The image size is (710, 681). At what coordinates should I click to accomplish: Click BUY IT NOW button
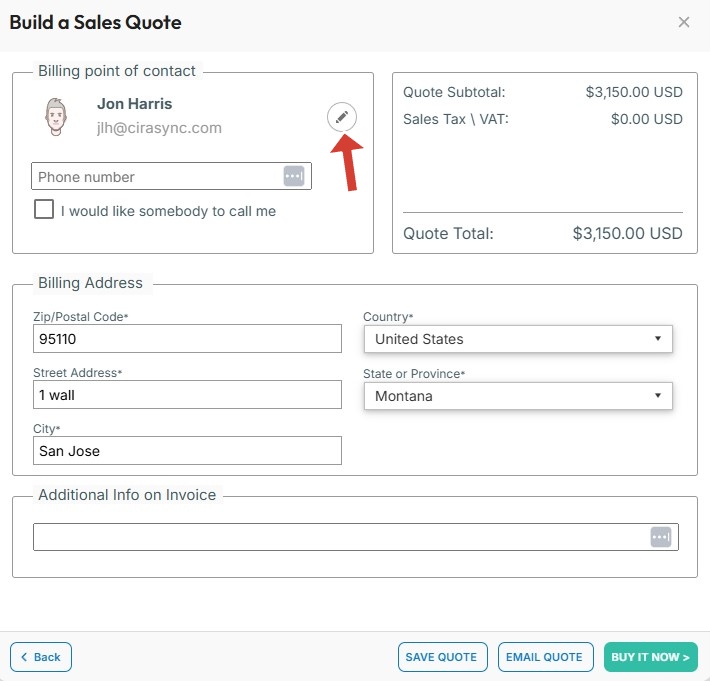click(x=650, y=657)
